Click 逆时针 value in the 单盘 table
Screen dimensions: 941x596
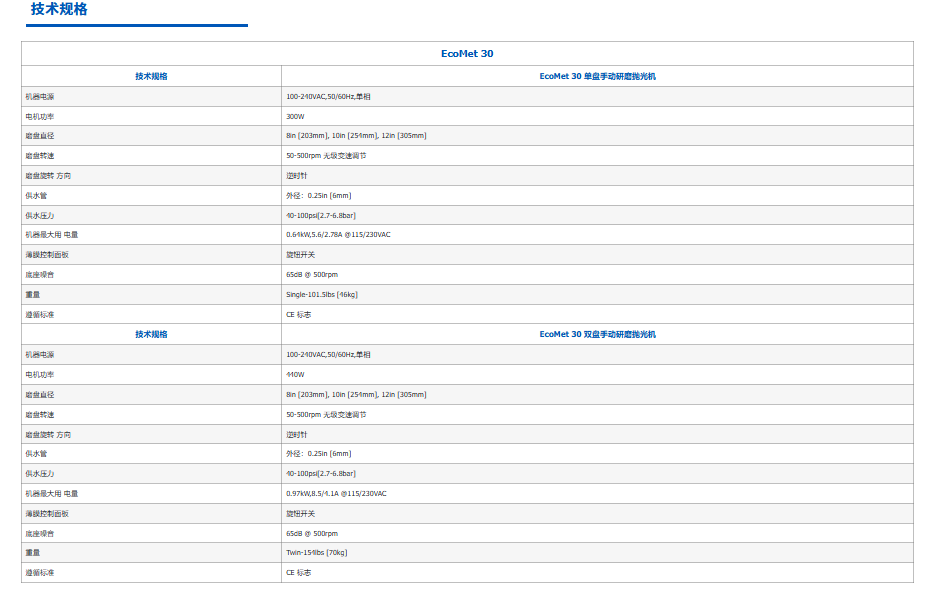pyautogui.click(x=296, y=176)
